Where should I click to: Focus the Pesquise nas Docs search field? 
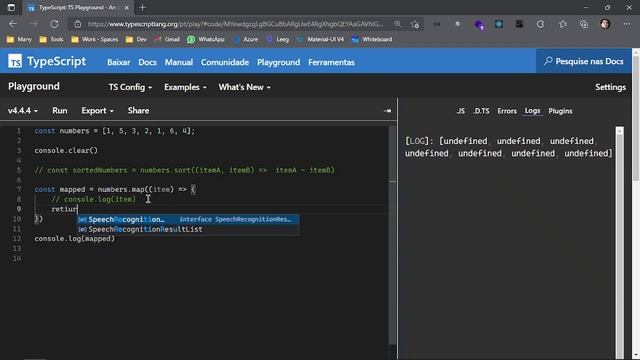click(584, 61)
